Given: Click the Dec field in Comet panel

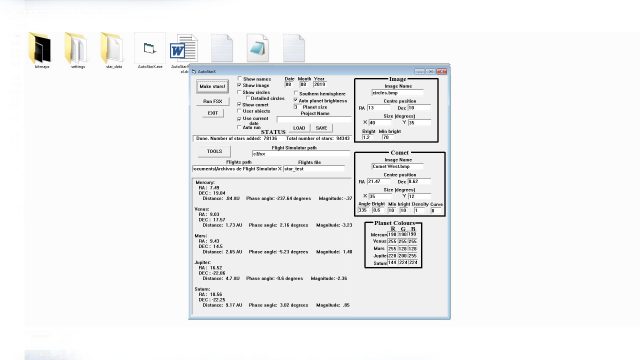Looking at the screenshot, I should [x=419, y=181].
